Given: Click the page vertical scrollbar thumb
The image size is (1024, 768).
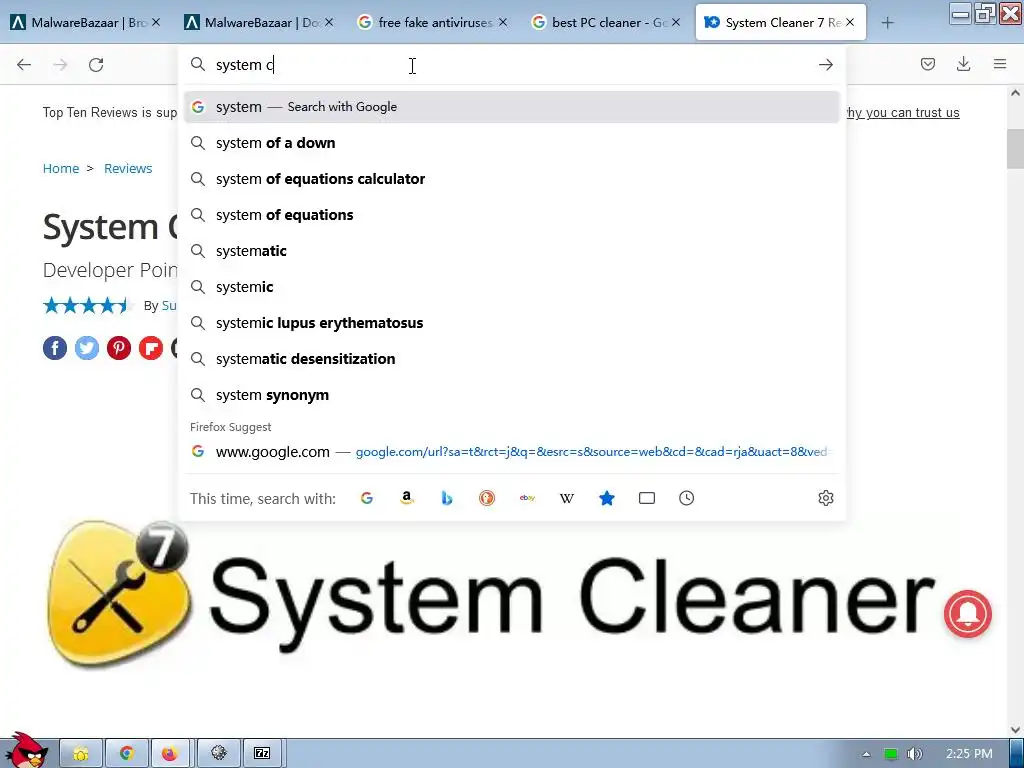Looking at the screenshot, I should pyautogui.click(x=1015, y=149).
